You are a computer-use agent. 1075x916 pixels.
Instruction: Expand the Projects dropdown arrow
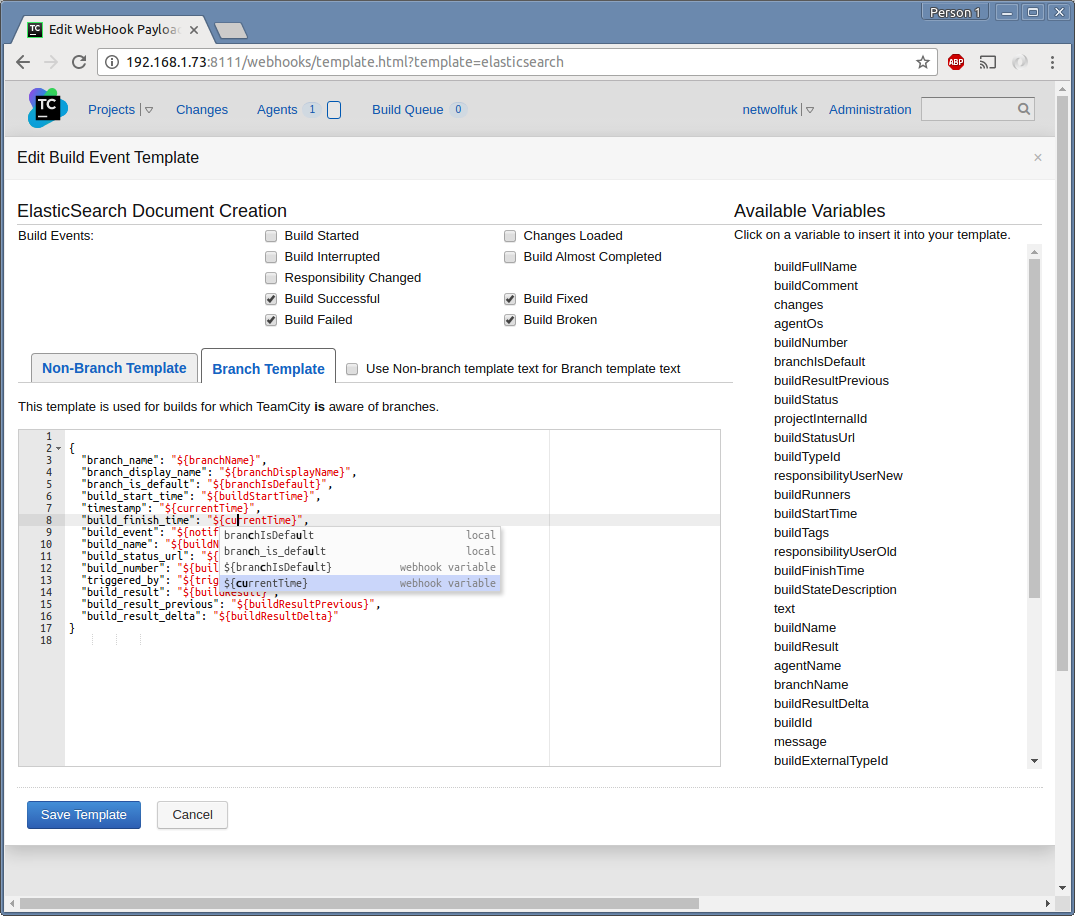coord(149,110)
